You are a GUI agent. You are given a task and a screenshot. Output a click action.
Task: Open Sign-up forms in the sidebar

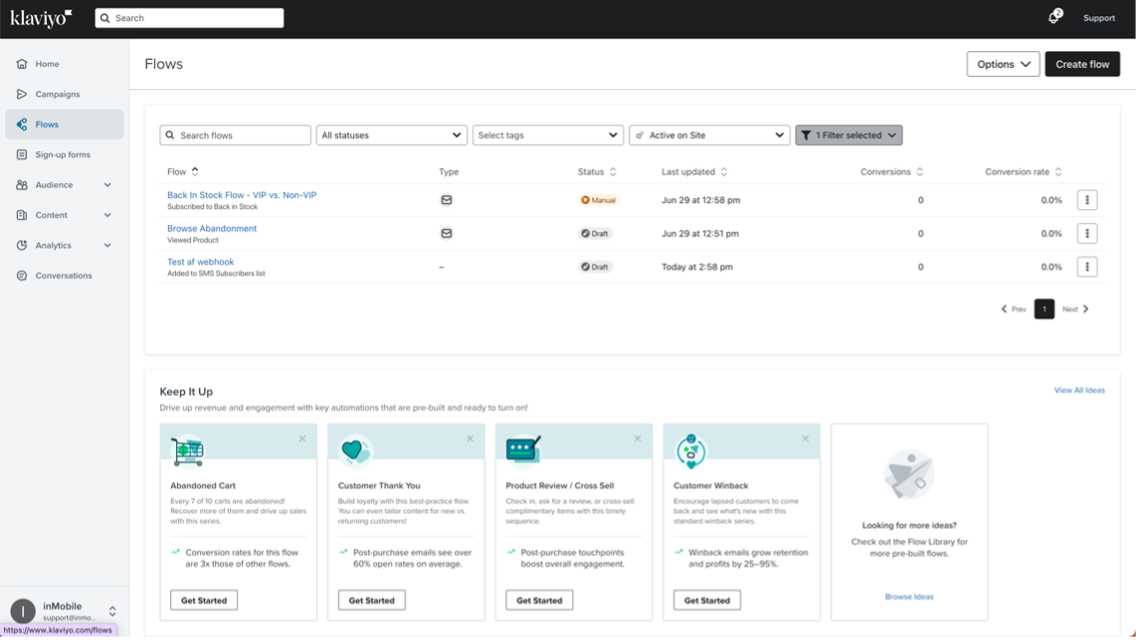tap(65, 155)
